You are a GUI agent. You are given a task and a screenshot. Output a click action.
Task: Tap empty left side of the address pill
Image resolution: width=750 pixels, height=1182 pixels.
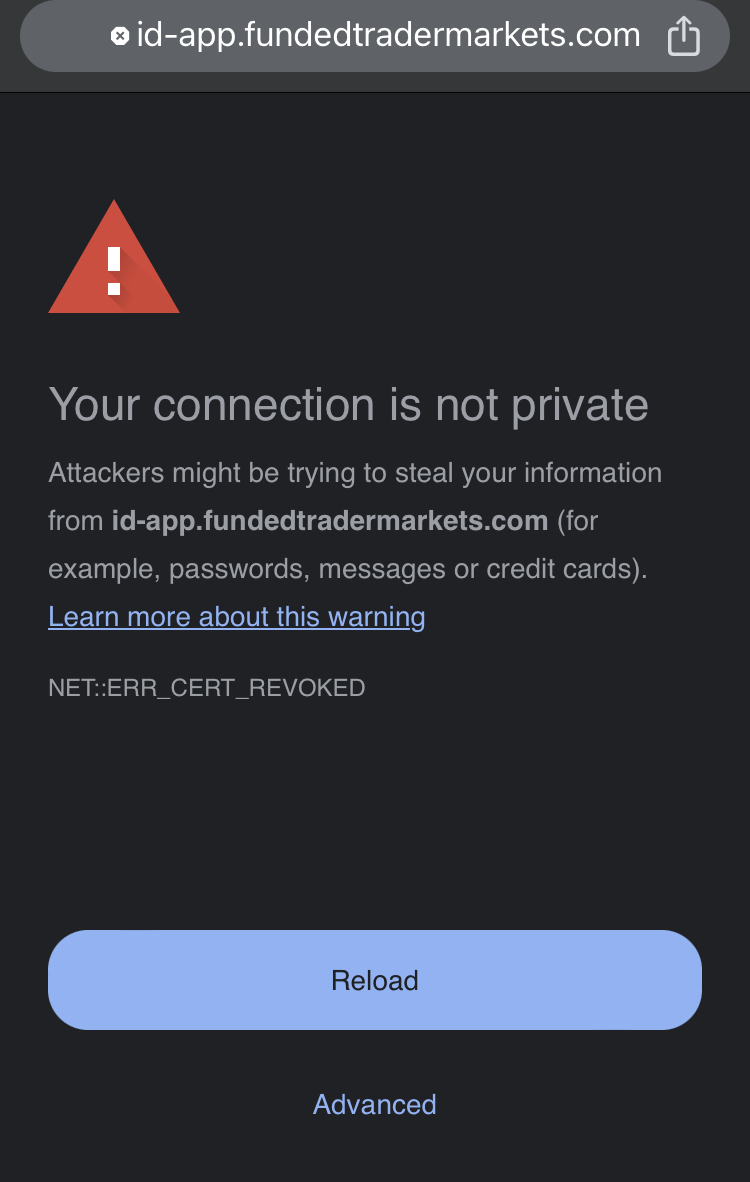click(x=68, y=35)
